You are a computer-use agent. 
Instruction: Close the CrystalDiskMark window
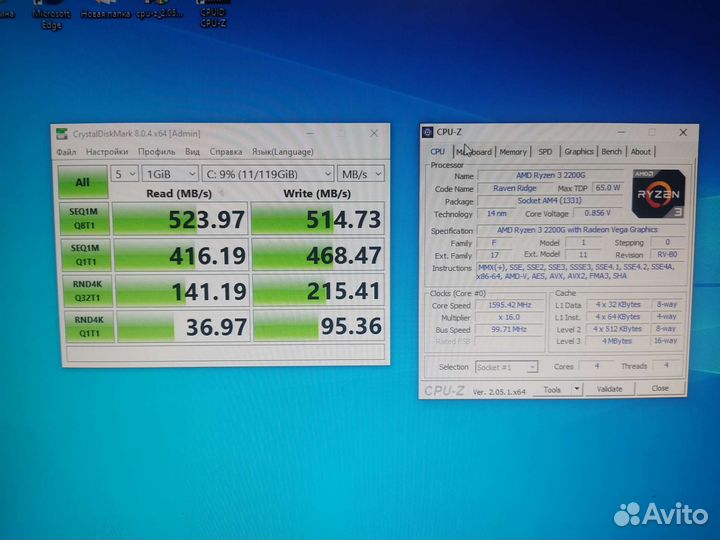tap(374, 133)
